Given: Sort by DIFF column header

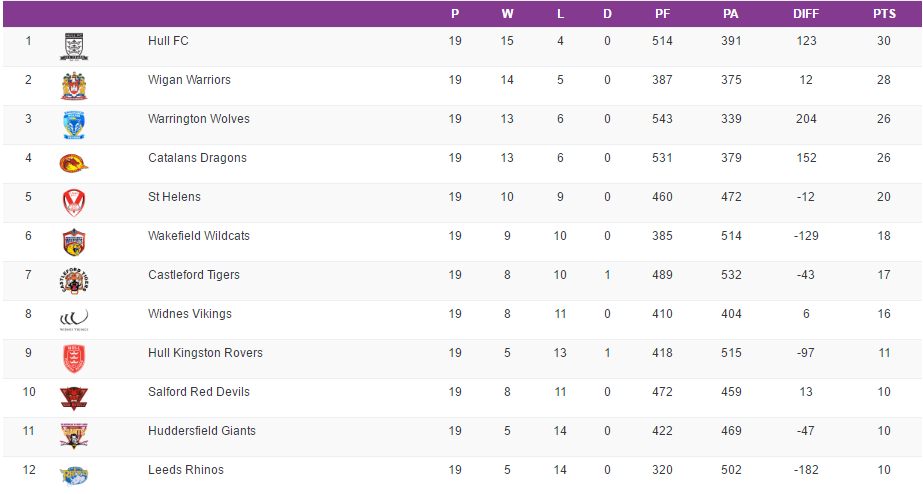Looking at the screenshot, I should 805,14.
